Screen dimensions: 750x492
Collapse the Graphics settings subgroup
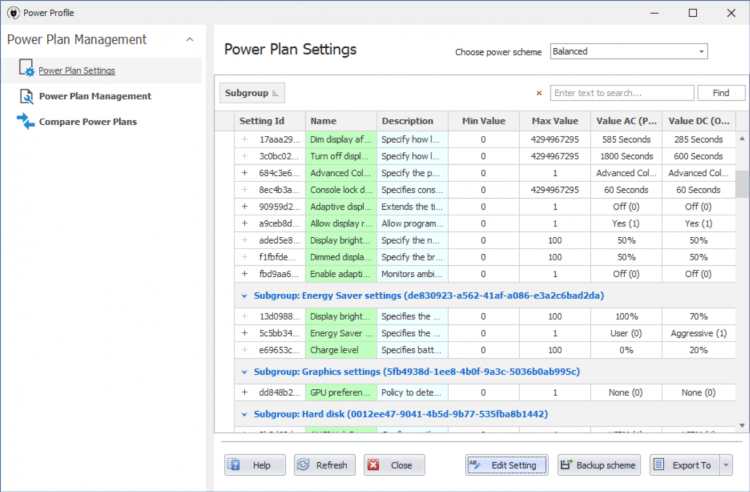tap(244, 371)
